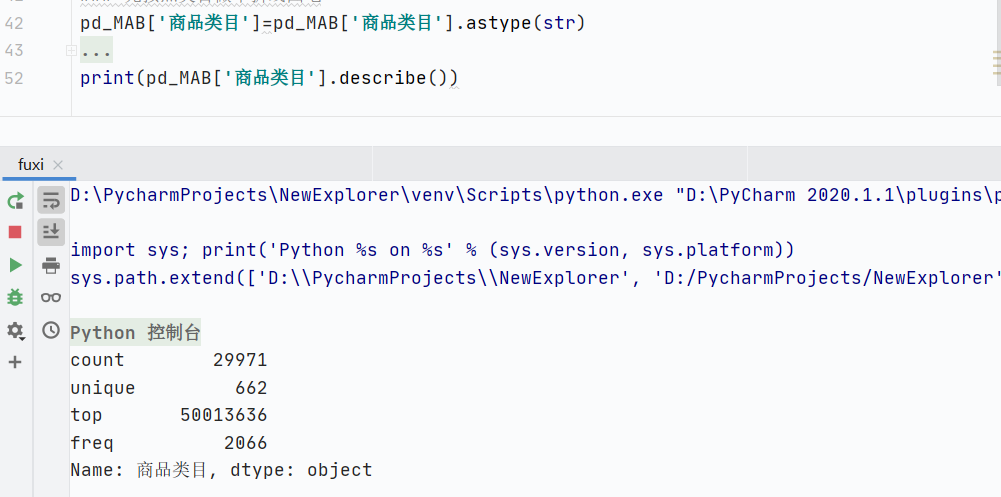This screenshot has height=497, width=1001.
Task: Close the fuxi console tab
Action: pos(58,165)
